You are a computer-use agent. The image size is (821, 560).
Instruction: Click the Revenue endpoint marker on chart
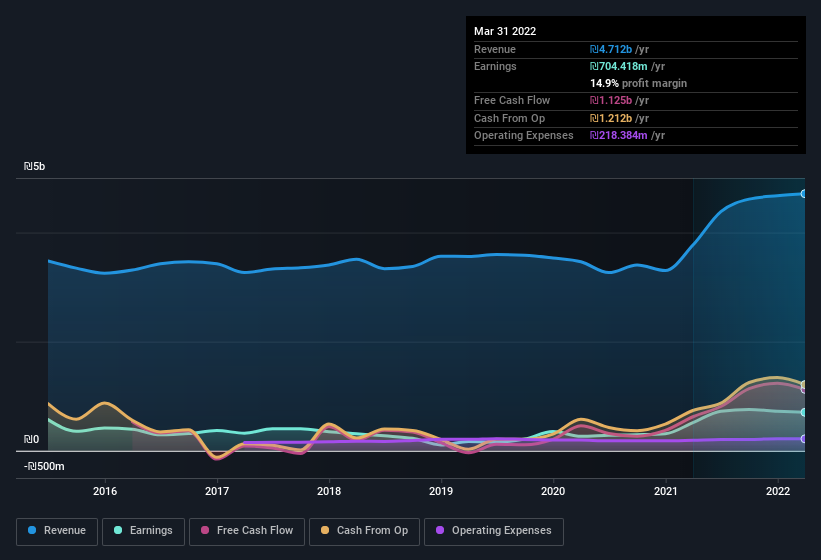coord(803,194)
